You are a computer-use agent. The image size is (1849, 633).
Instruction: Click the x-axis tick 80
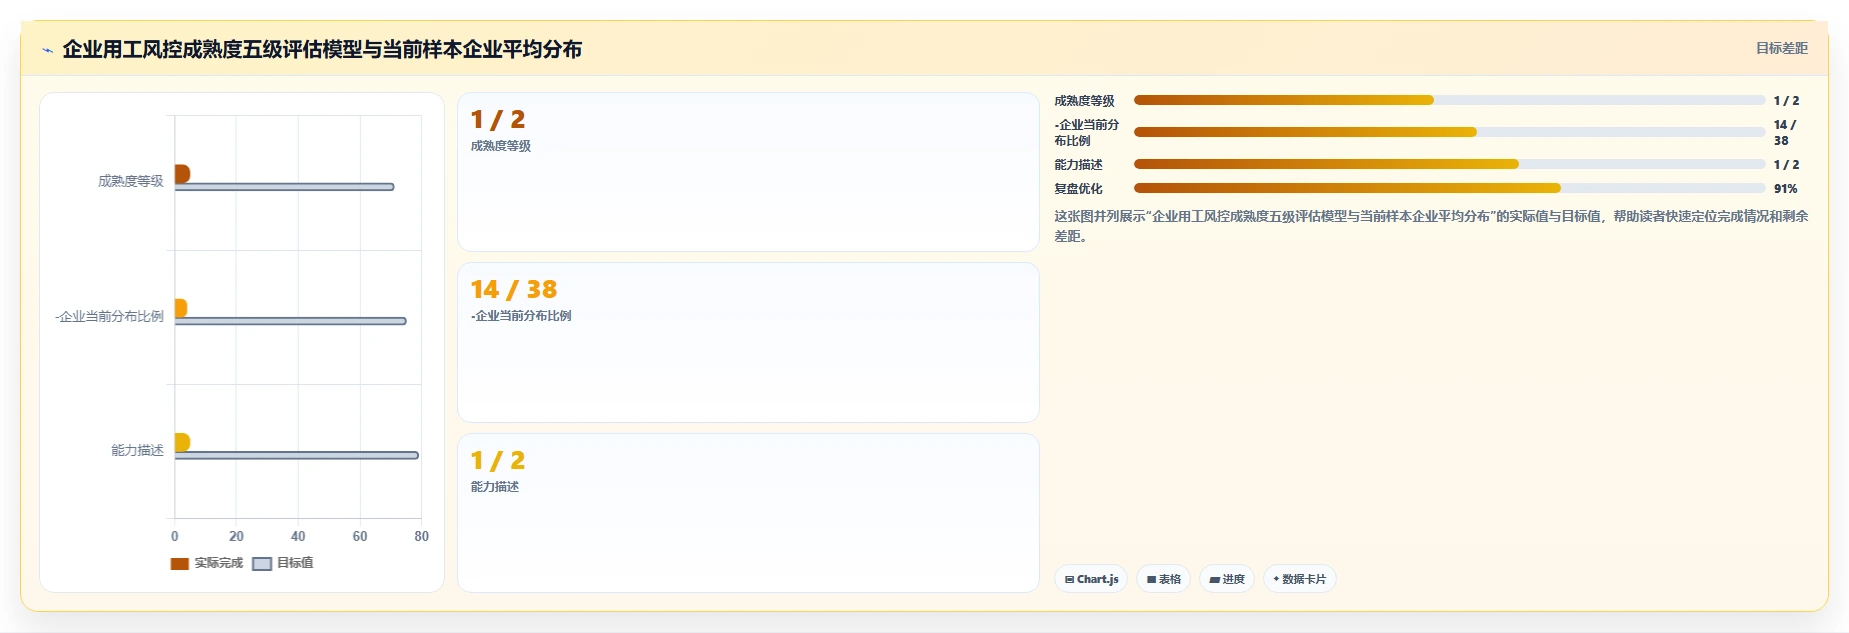422,536
